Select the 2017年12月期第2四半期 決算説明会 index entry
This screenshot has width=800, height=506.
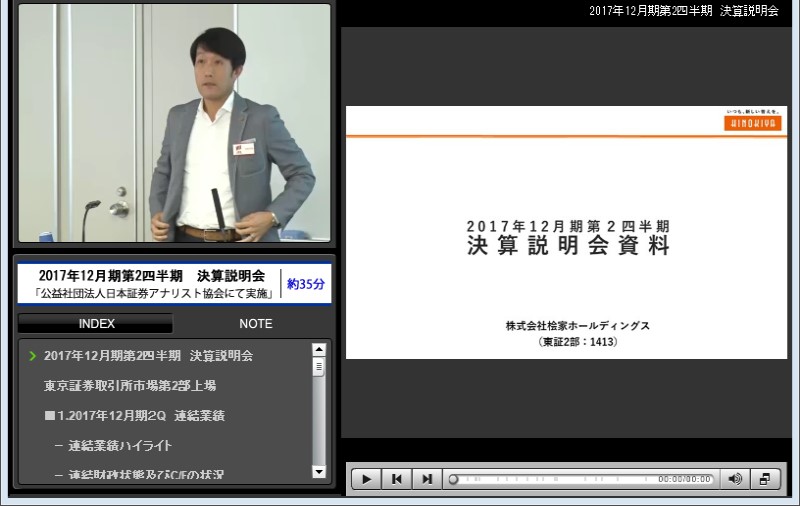[148, 356]
